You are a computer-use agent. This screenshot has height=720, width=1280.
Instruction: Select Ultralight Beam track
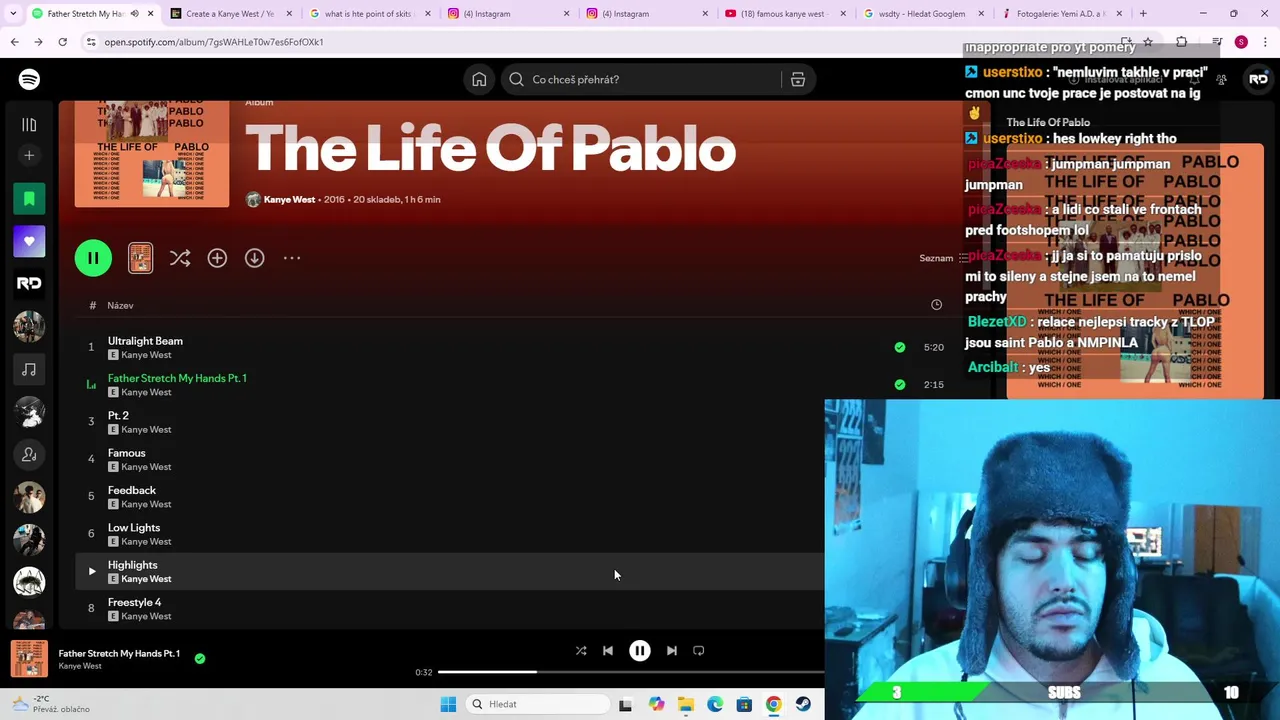[145, 341]
